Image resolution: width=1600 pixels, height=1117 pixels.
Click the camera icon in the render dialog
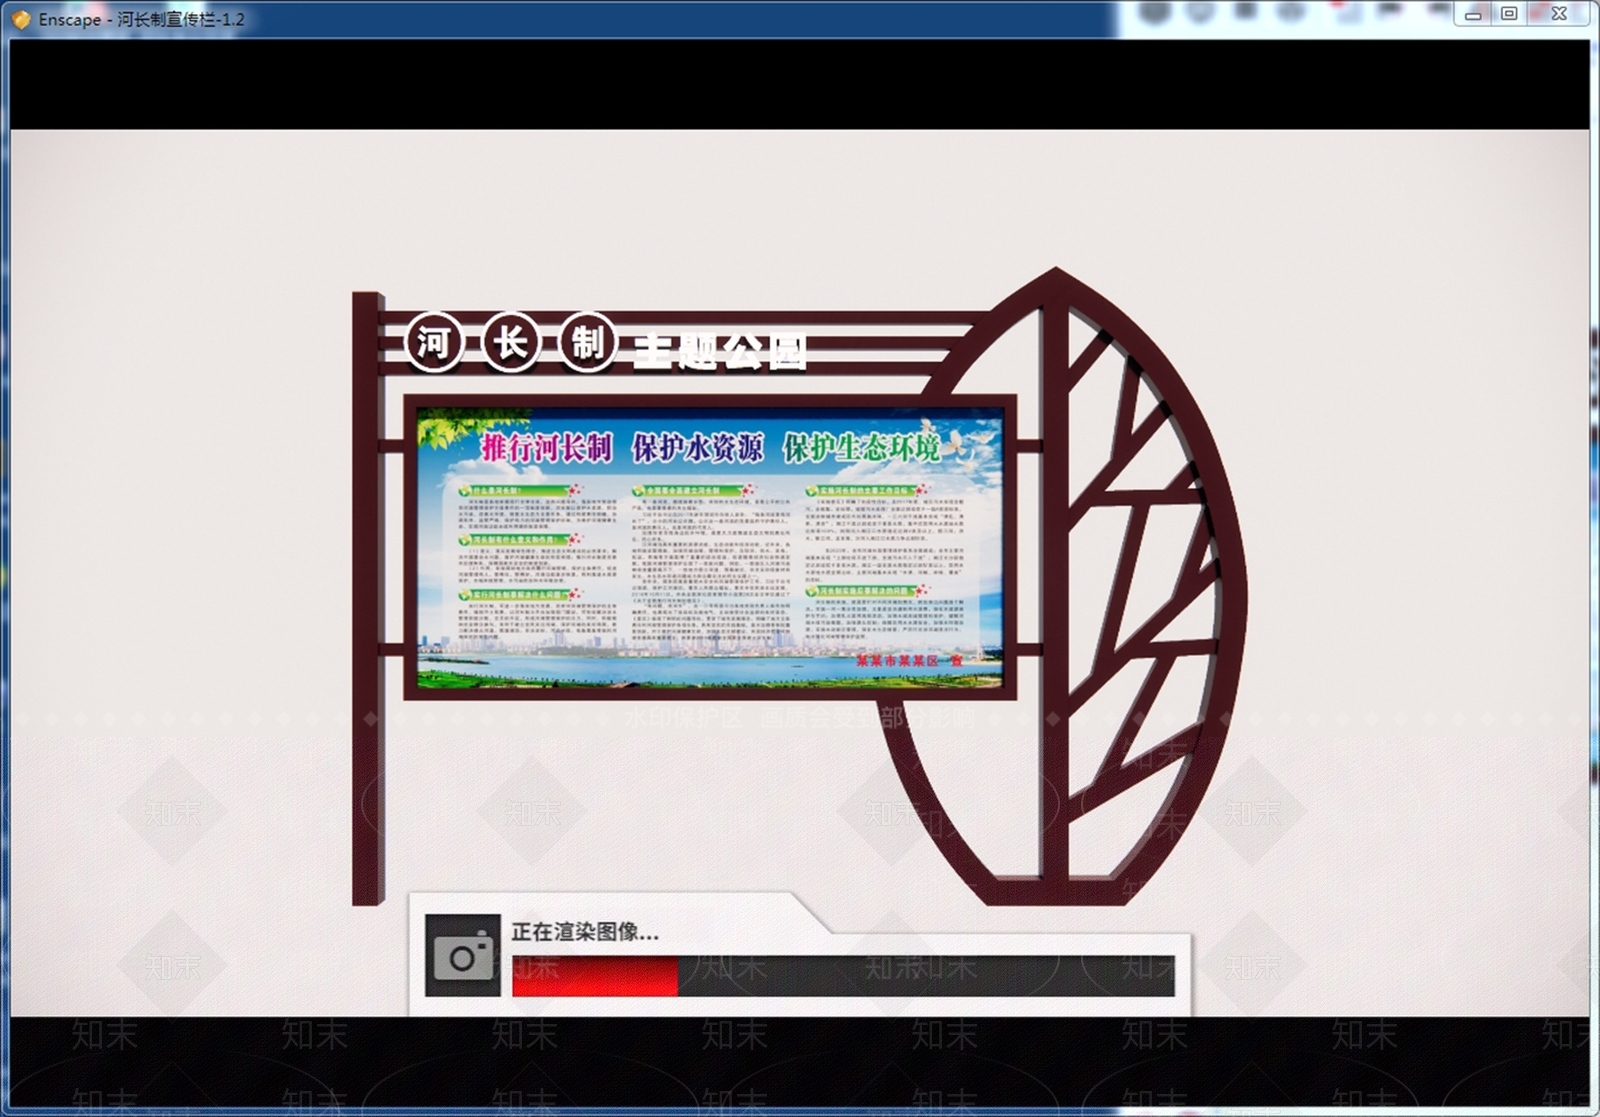(462, 955)
